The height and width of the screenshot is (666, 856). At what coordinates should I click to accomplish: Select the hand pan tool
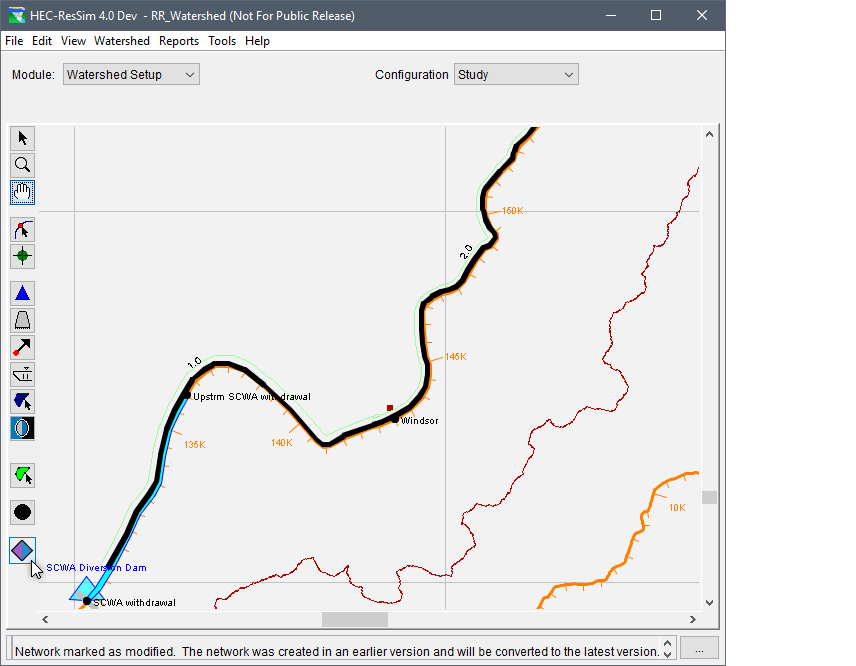pyautogui.click(x=22, y=192)
